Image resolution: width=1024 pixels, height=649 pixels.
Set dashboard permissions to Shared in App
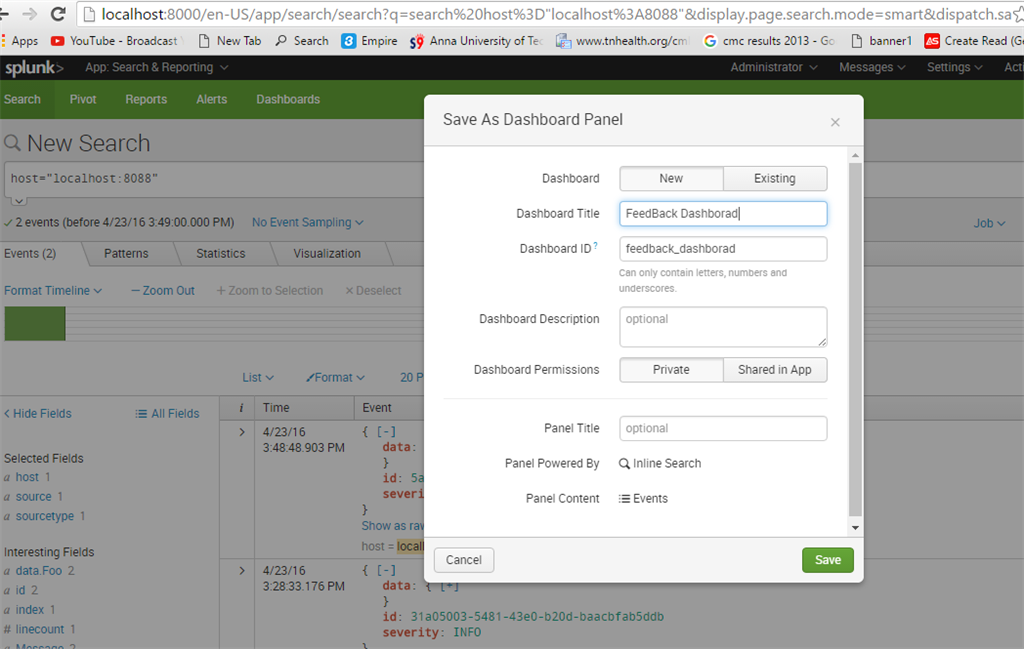[x=775, y=370]
